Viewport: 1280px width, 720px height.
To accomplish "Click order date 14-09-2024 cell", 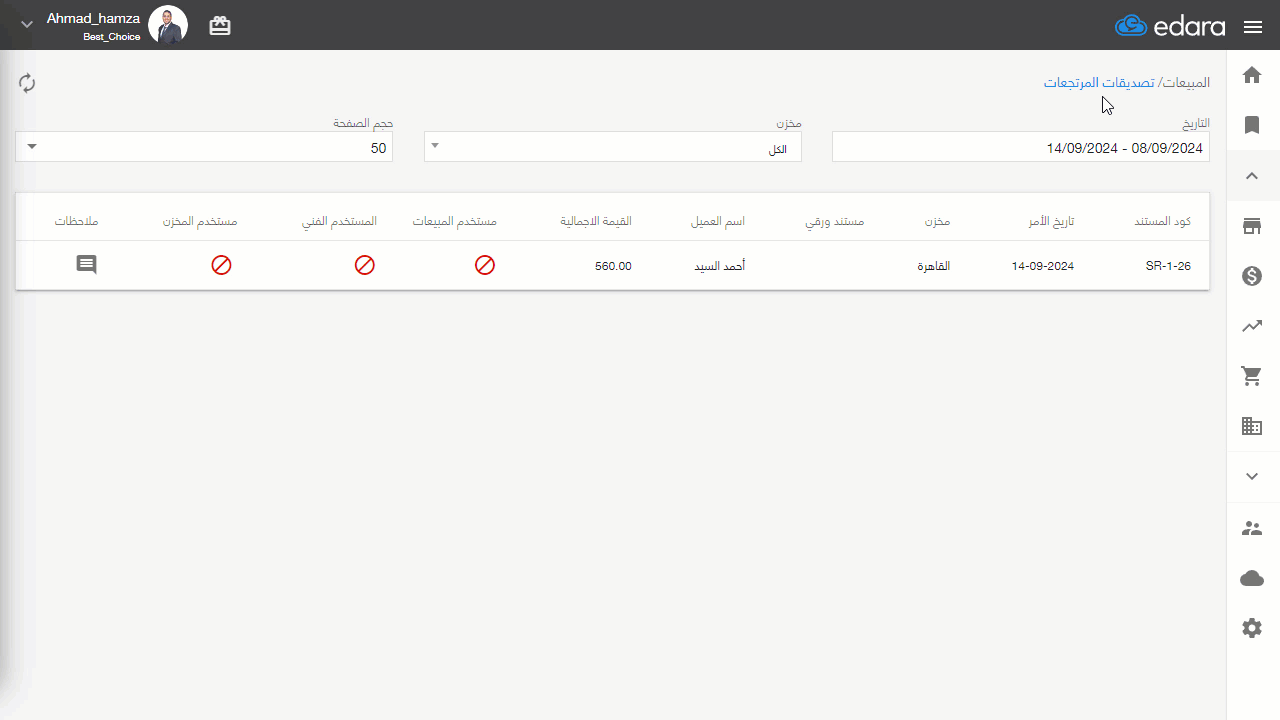I will pos(1042,266).
